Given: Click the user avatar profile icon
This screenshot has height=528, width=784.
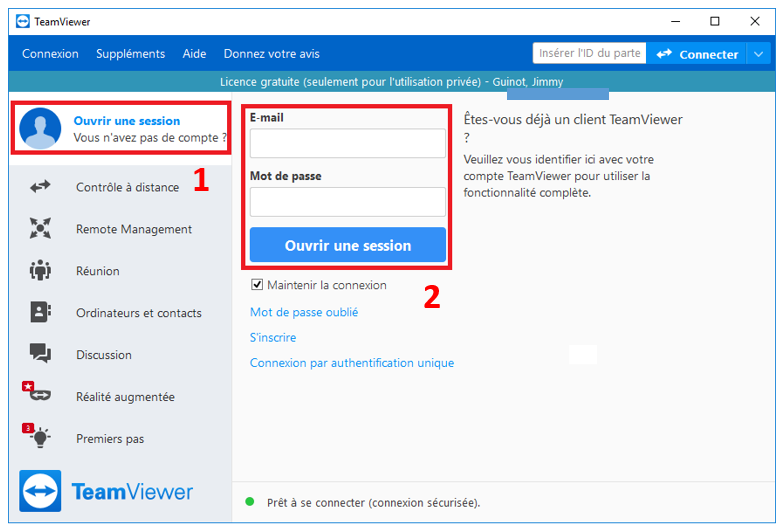Looking at the screenshot, I should (x=41, y=129).
